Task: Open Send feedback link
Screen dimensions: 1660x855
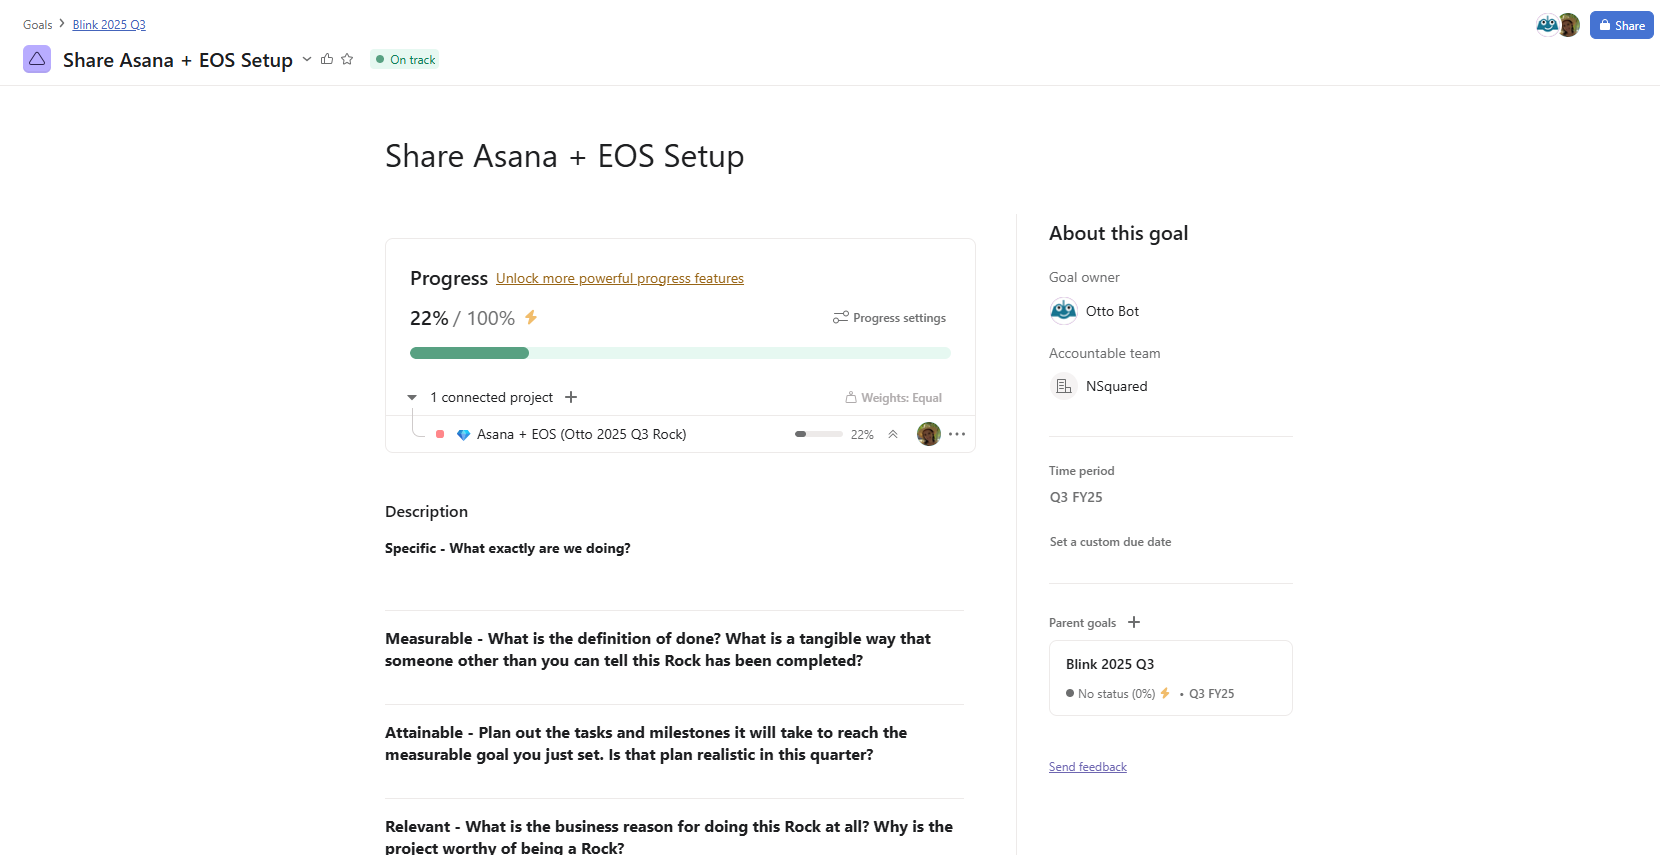Action: (1088, 767)
